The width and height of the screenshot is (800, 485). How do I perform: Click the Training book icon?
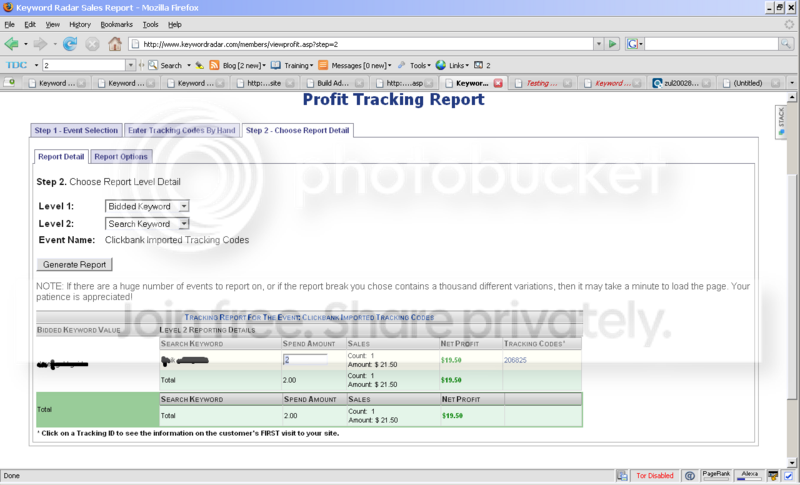(x=276, y=65)
